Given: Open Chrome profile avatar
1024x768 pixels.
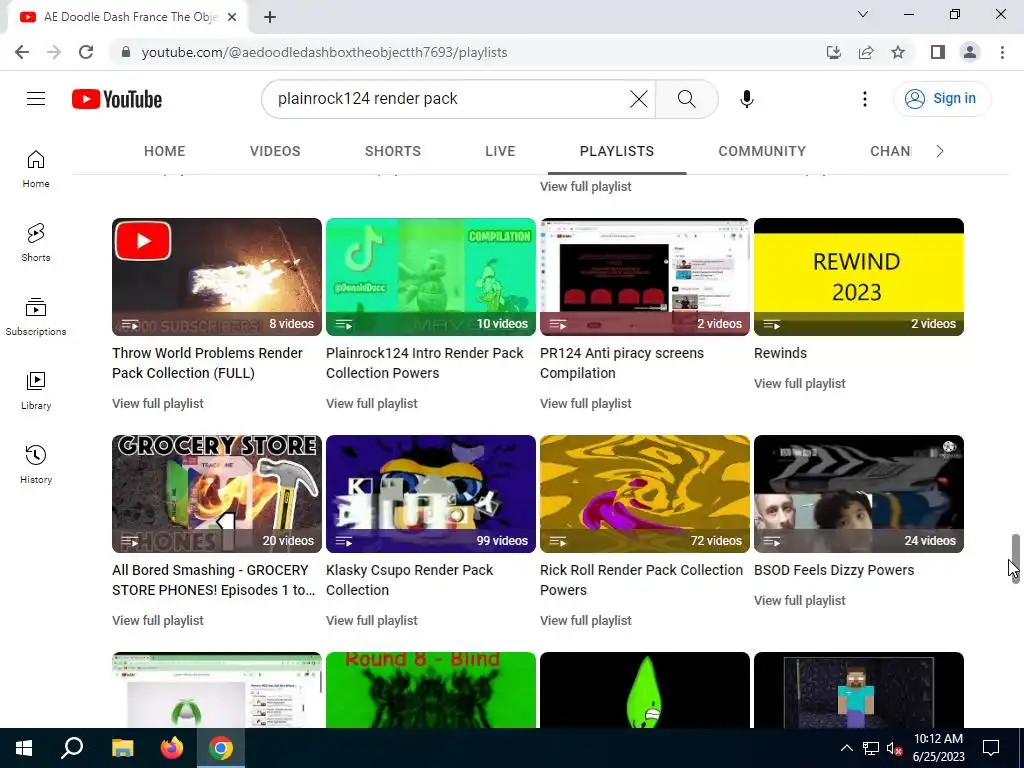Looking at the screenshot, I should point(970,52).
